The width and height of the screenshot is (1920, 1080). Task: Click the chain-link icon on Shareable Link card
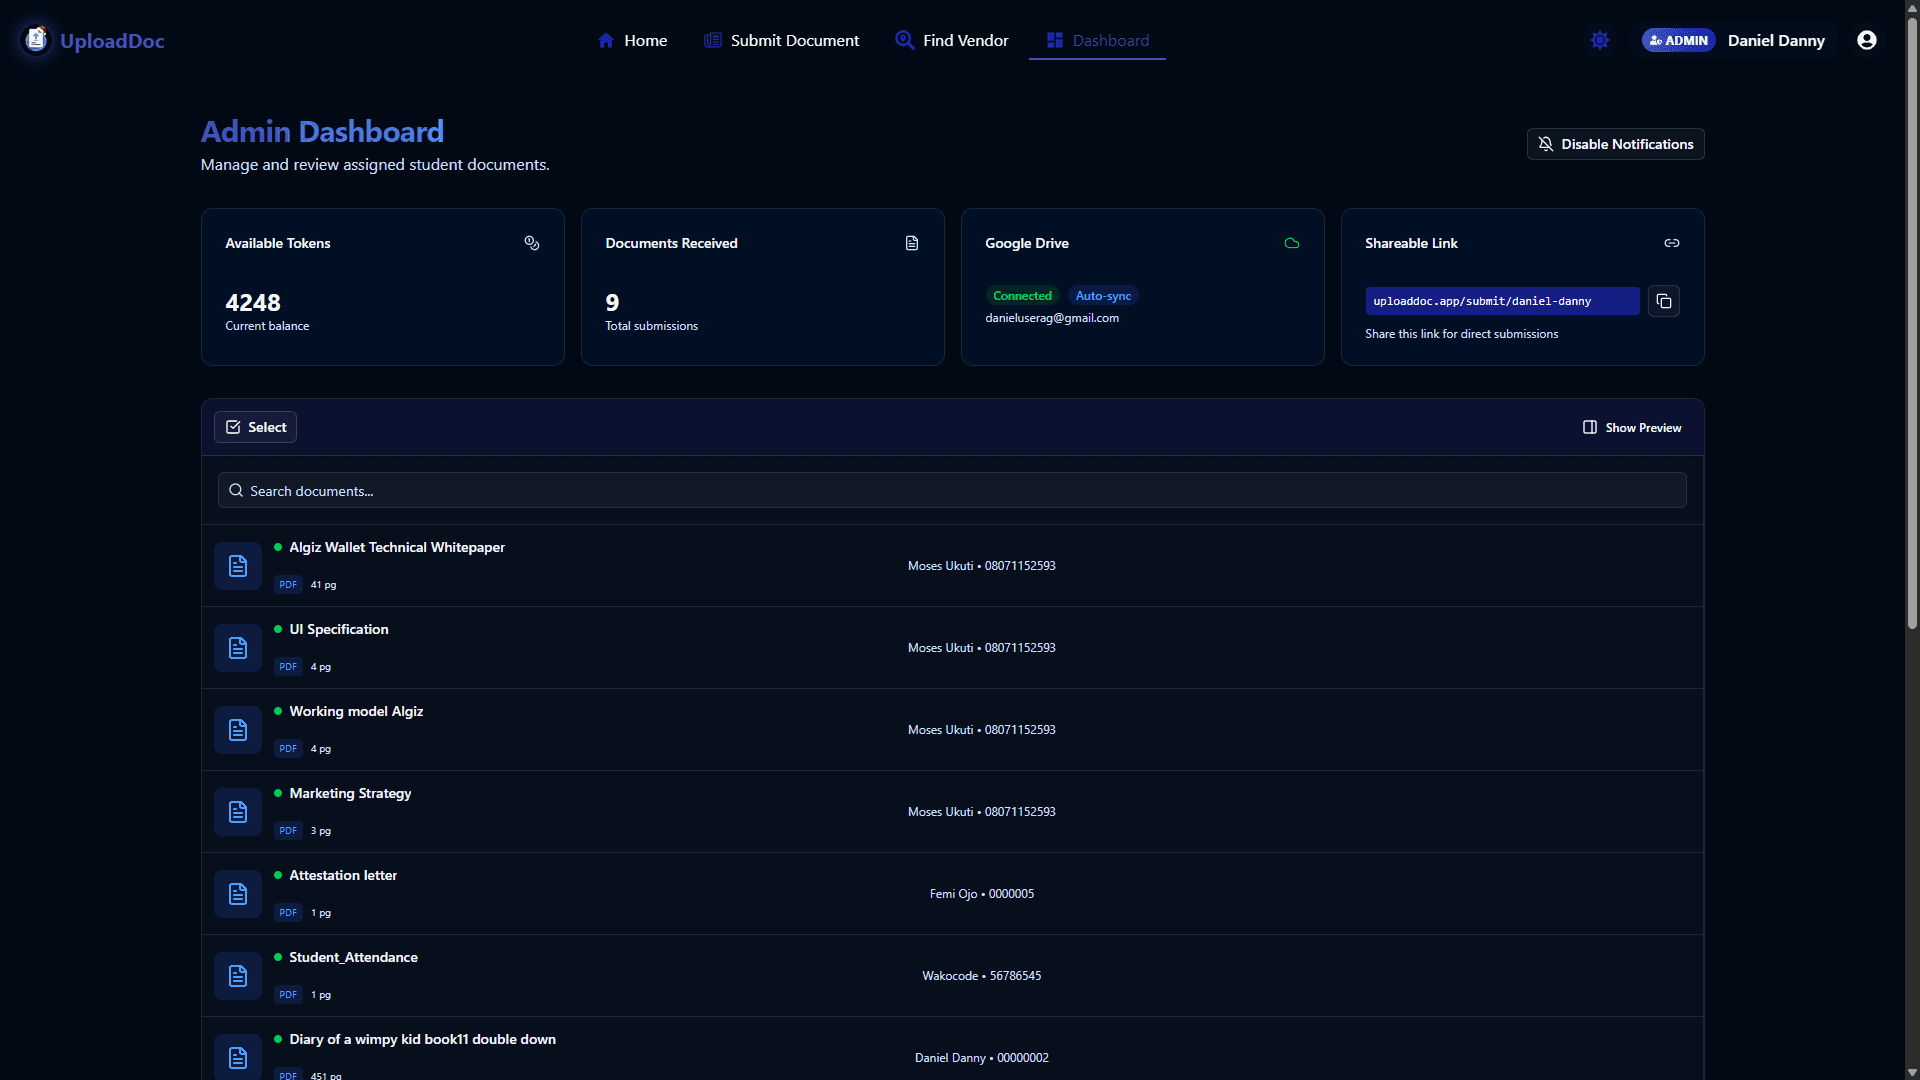[1671, 243]
